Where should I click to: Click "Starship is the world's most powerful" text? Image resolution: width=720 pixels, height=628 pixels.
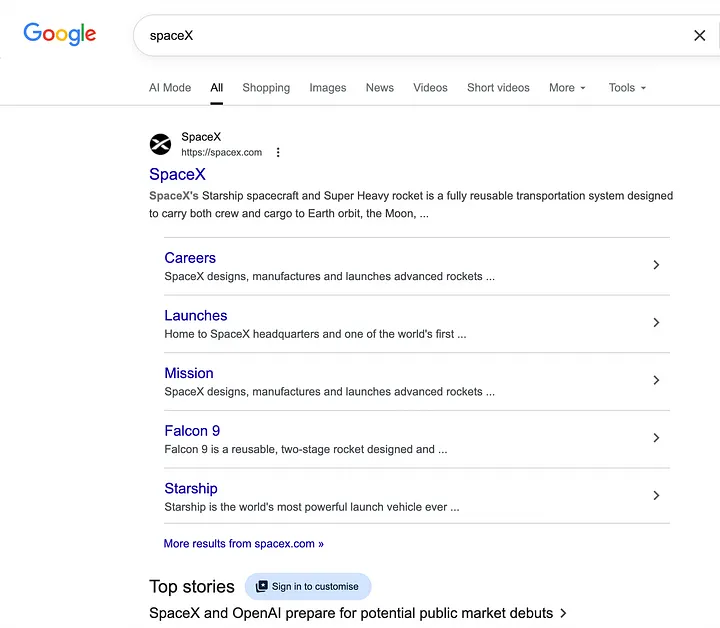[312, 507]
